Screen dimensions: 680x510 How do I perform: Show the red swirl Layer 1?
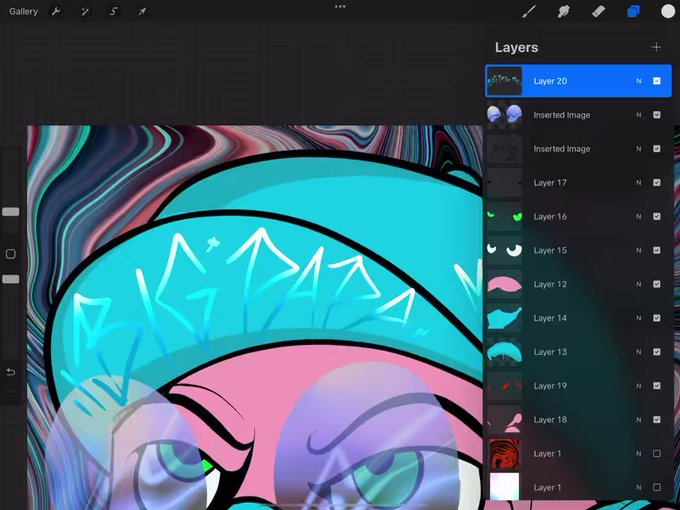(657, 453)
